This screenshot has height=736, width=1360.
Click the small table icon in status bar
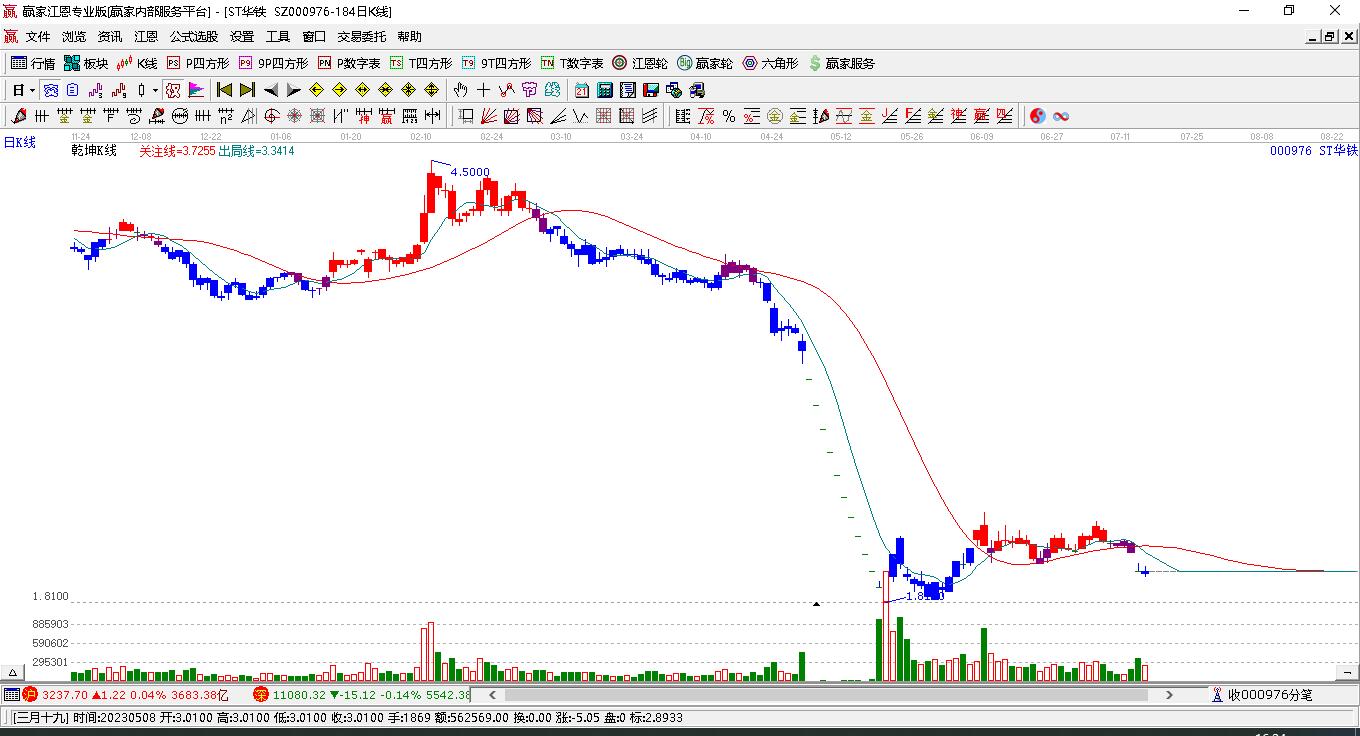(x=11, y=695)
